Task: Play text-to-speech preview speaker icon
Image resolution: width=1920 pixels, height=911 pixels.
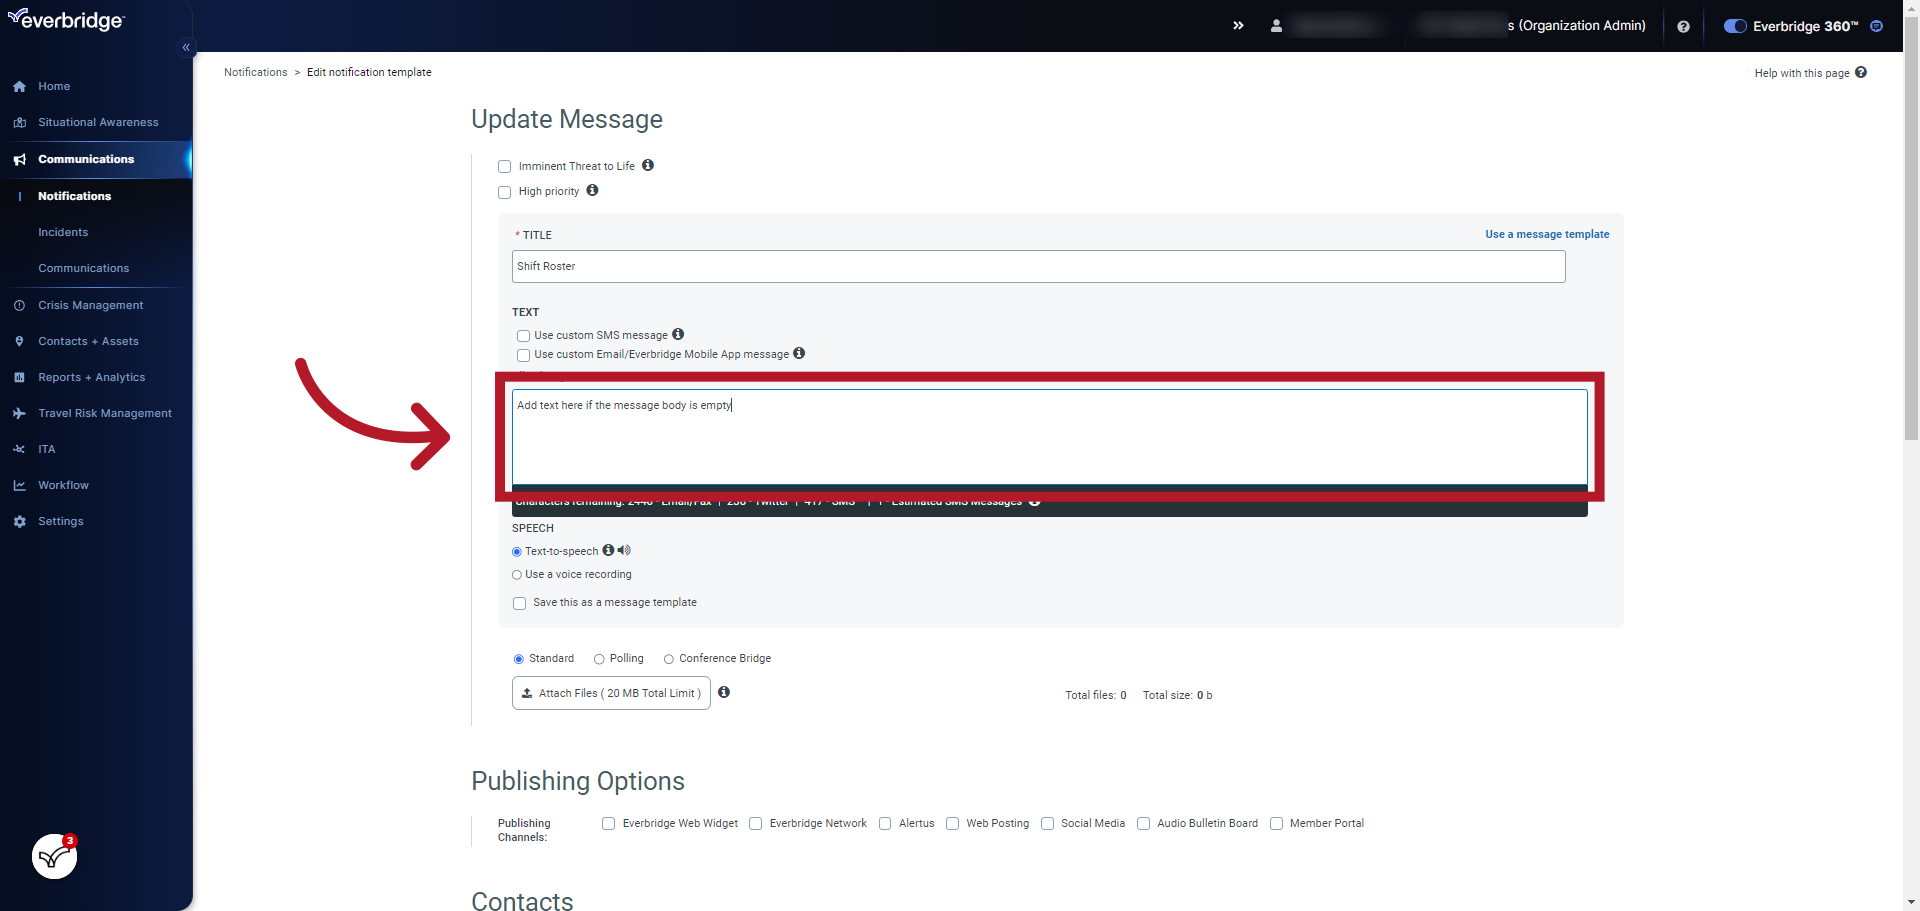Action: click(624, 550)
